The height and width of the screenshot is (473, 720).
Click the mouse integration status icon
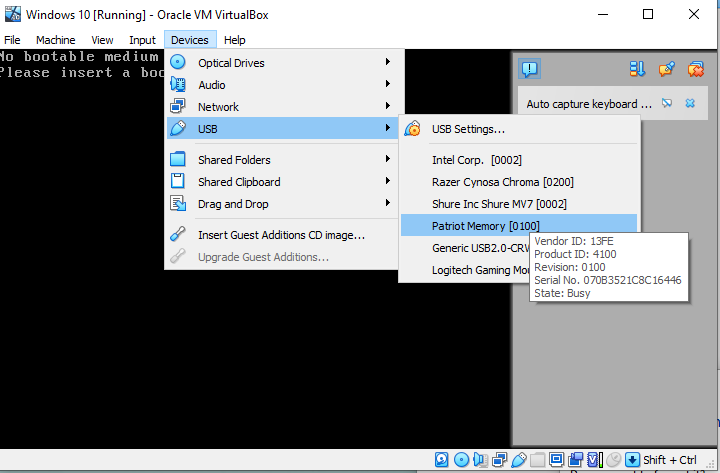tap(613, 460)
